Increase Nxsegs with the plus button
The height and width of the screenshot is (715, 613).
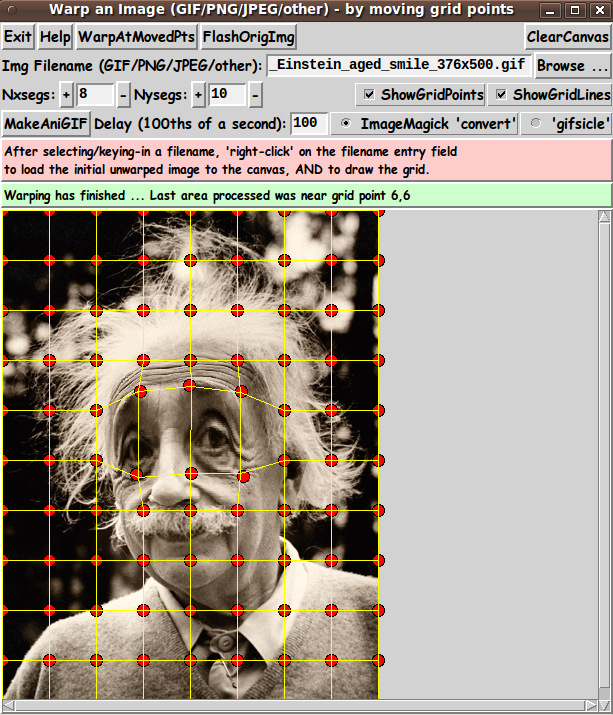point(67,95)
